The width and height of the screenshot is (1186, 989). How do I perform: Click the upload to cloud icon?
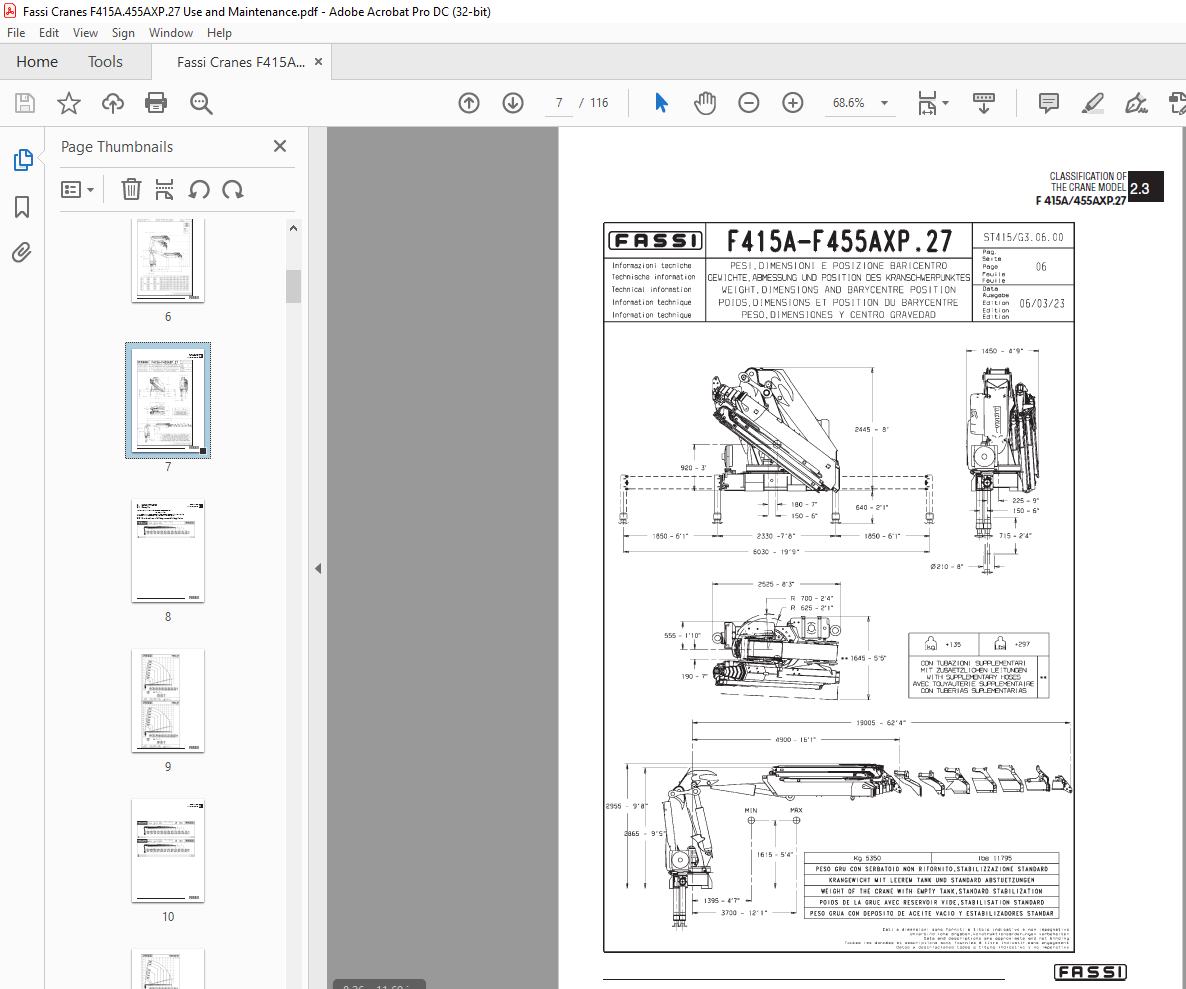click(113, 103)
